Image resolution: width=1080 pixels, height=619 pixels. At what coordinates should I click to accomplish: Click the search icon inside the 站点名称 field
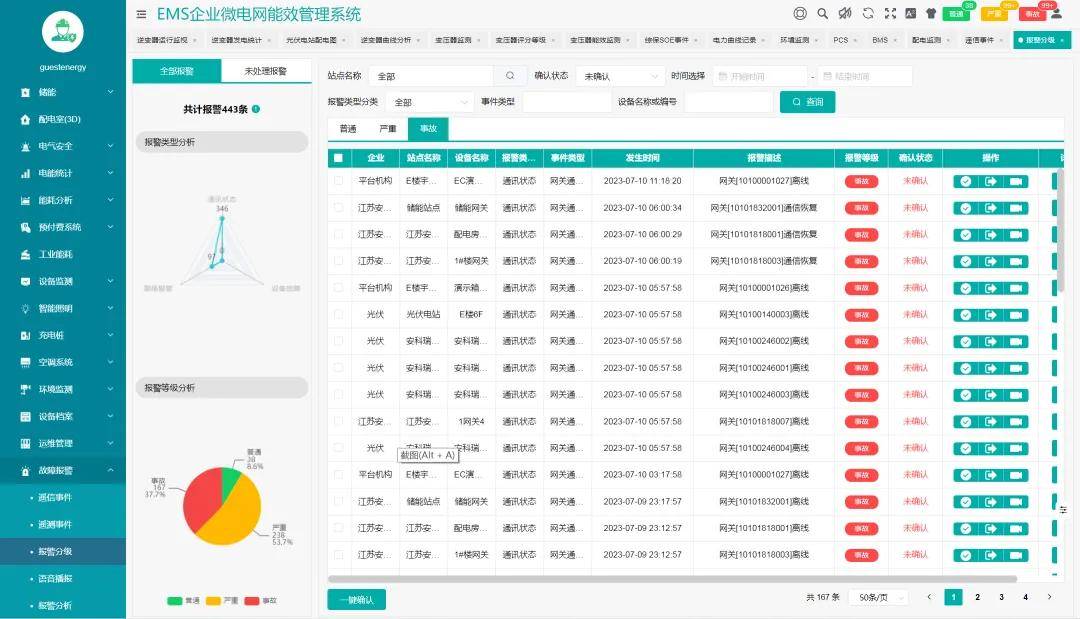coord(510,76)
